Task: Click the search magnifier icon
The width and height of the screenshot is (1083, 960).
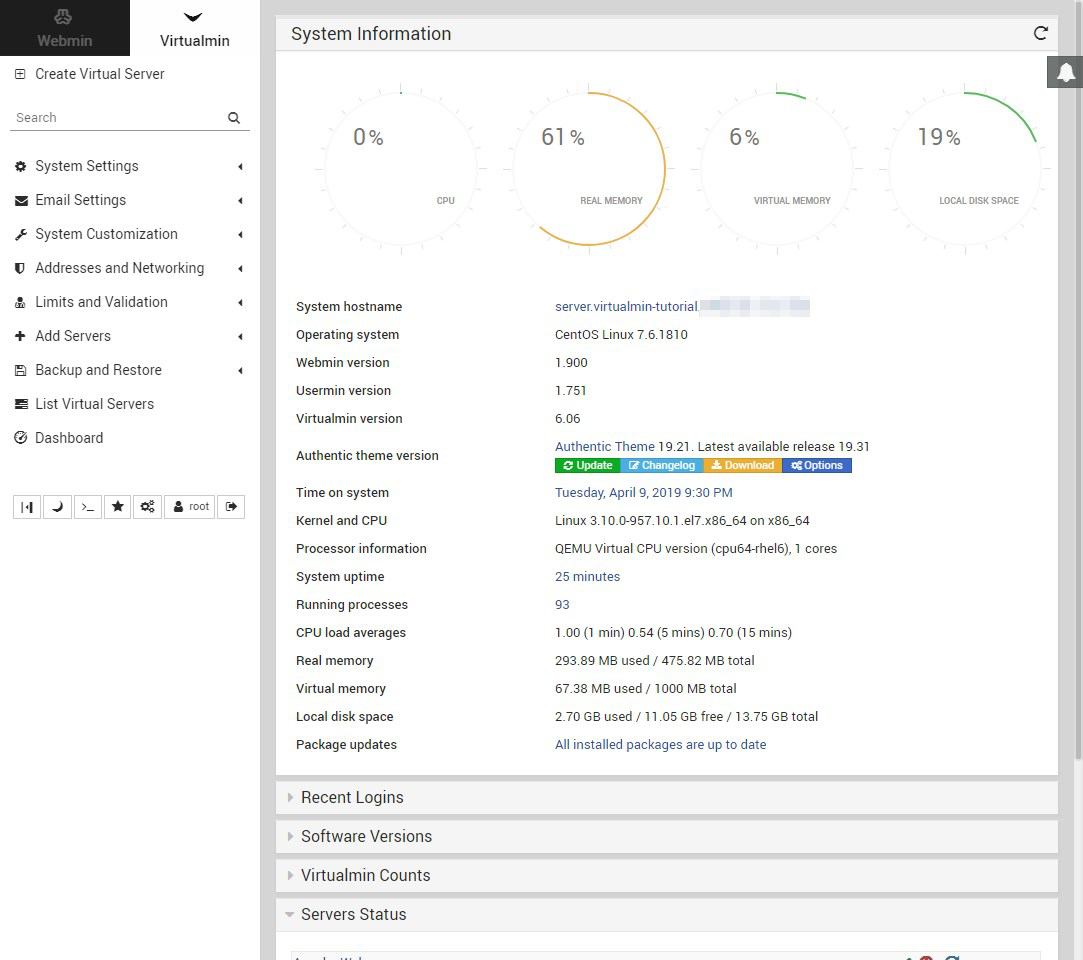Action: click(234, 117)
